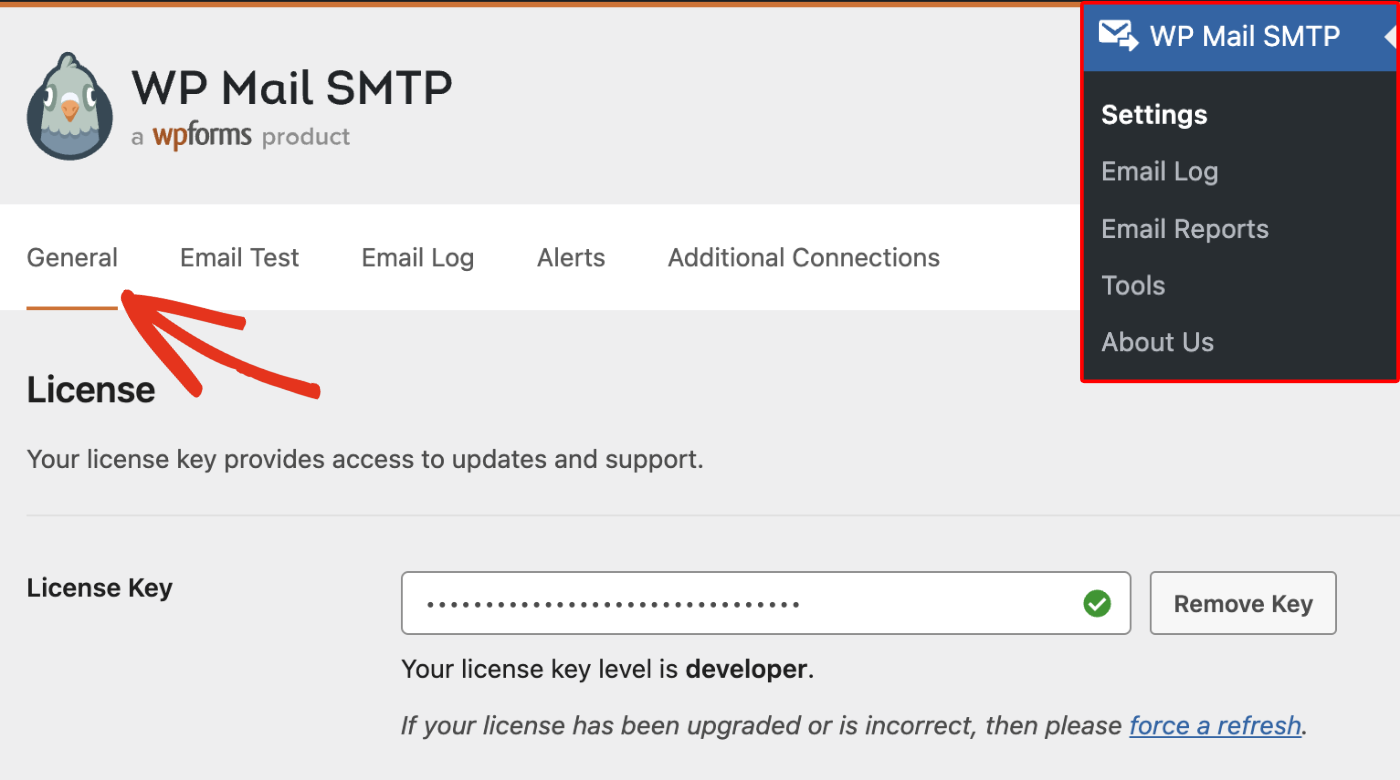
Task: Open the About Us page
Action: 1157,342
